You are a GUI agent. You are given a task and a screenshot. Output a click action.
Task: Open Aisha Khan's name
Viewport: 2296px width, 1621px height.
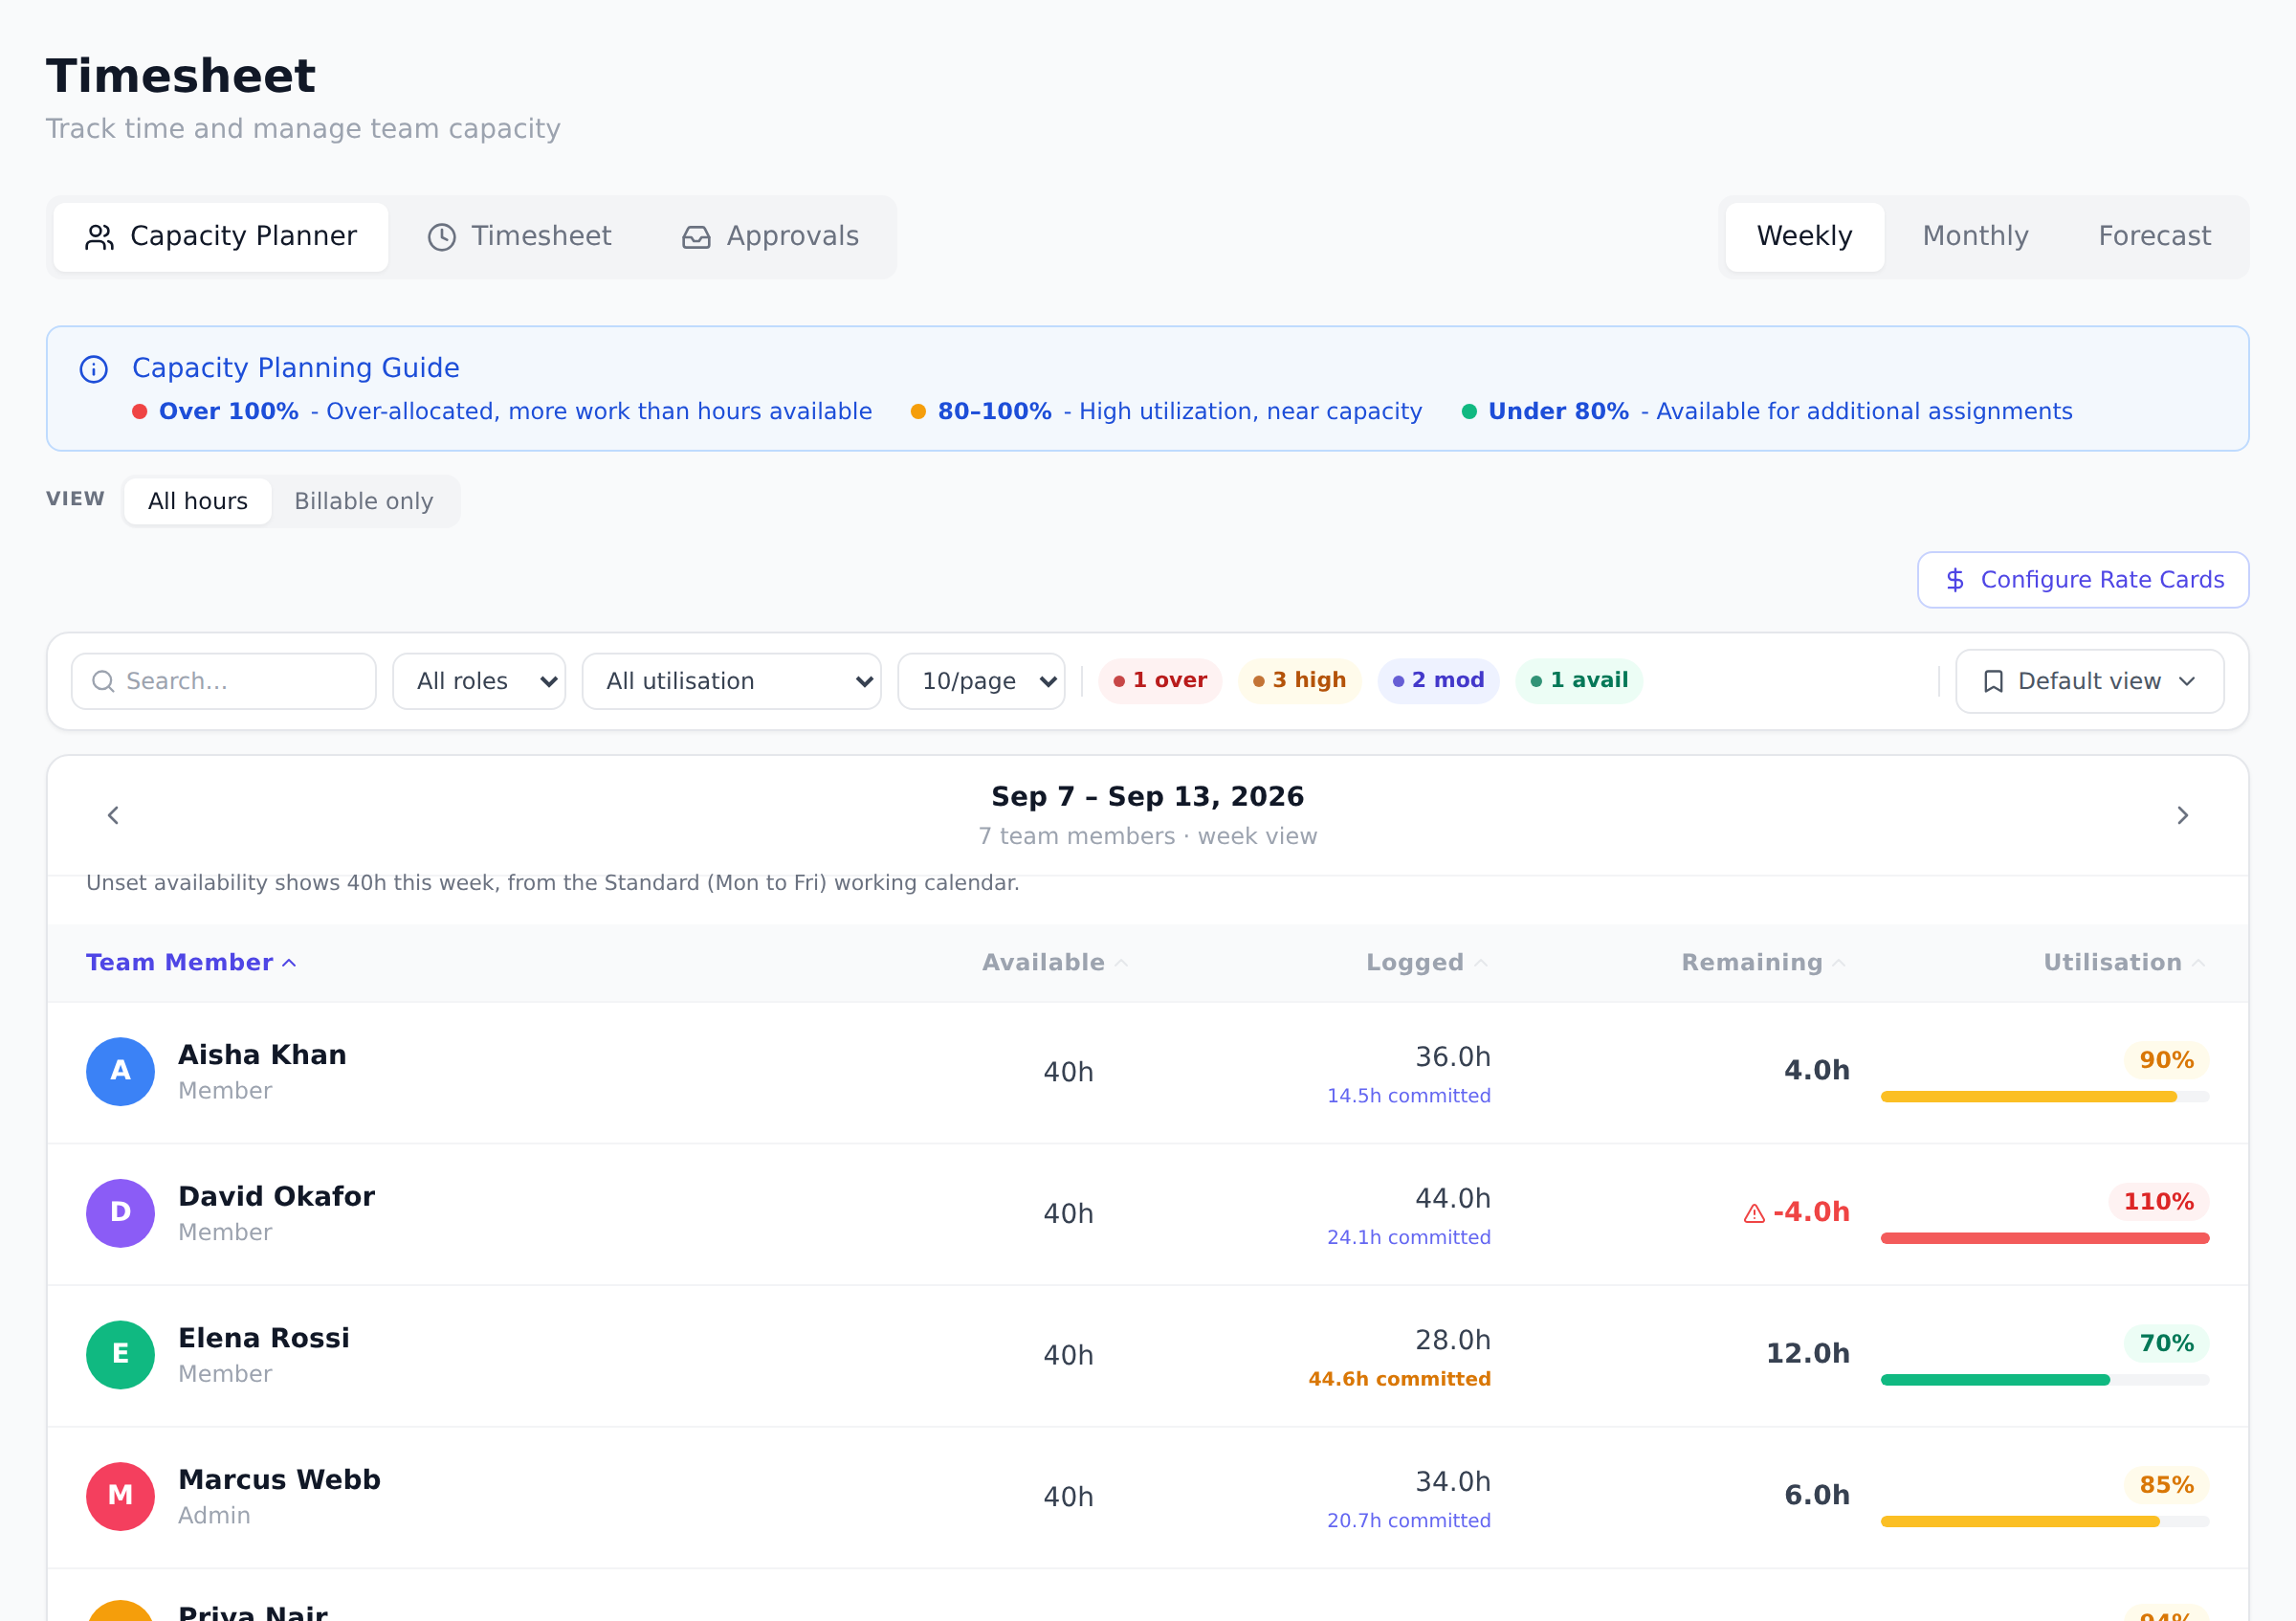(262, 1056)
